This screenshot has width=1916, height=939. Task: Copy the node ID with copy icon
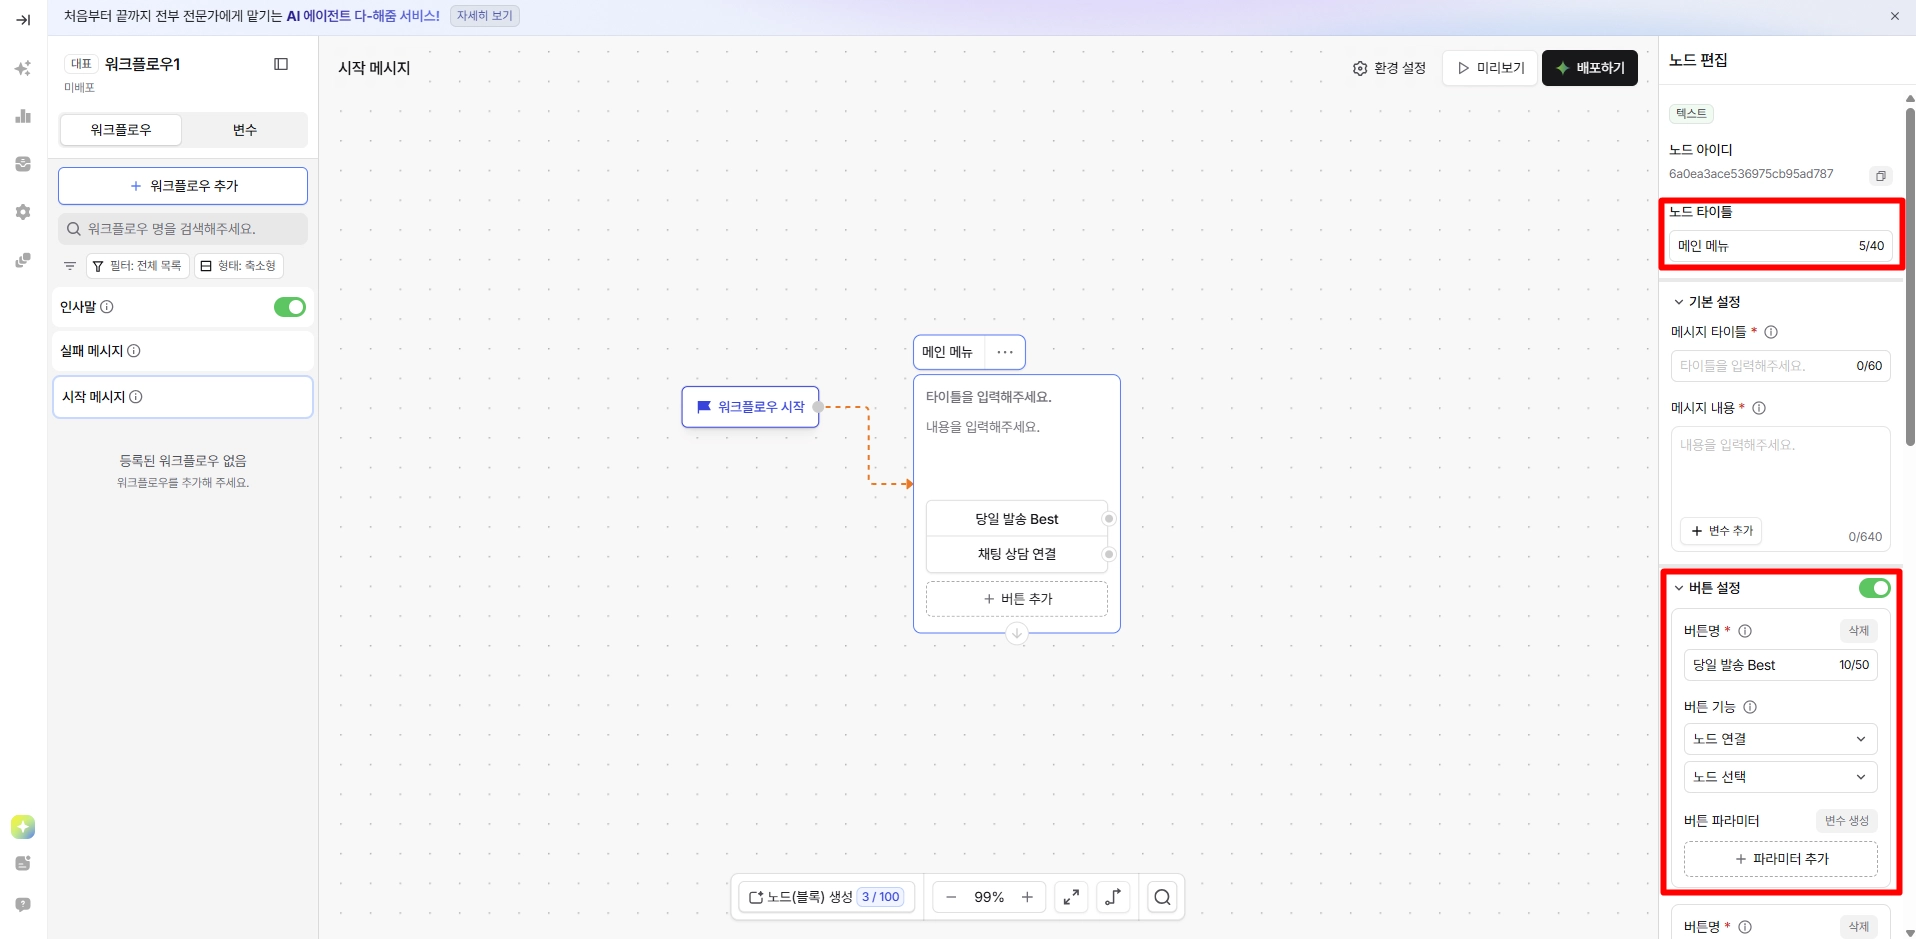1881,176
